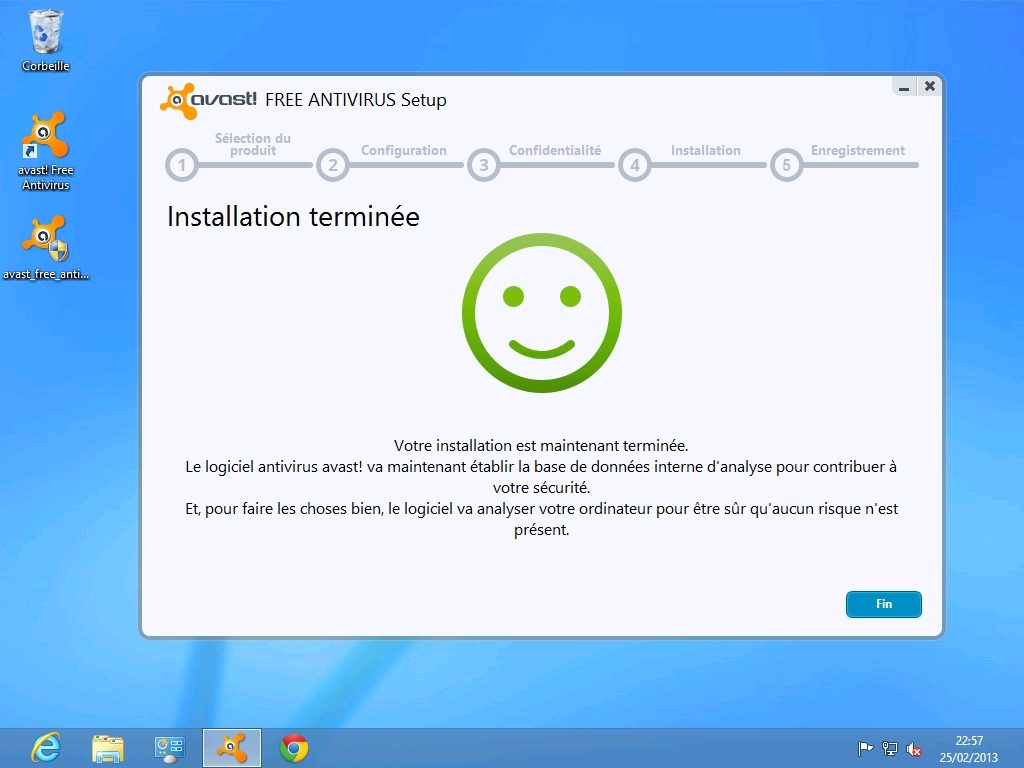
Task: Click the network status tray icon
Action: [890, 748]
